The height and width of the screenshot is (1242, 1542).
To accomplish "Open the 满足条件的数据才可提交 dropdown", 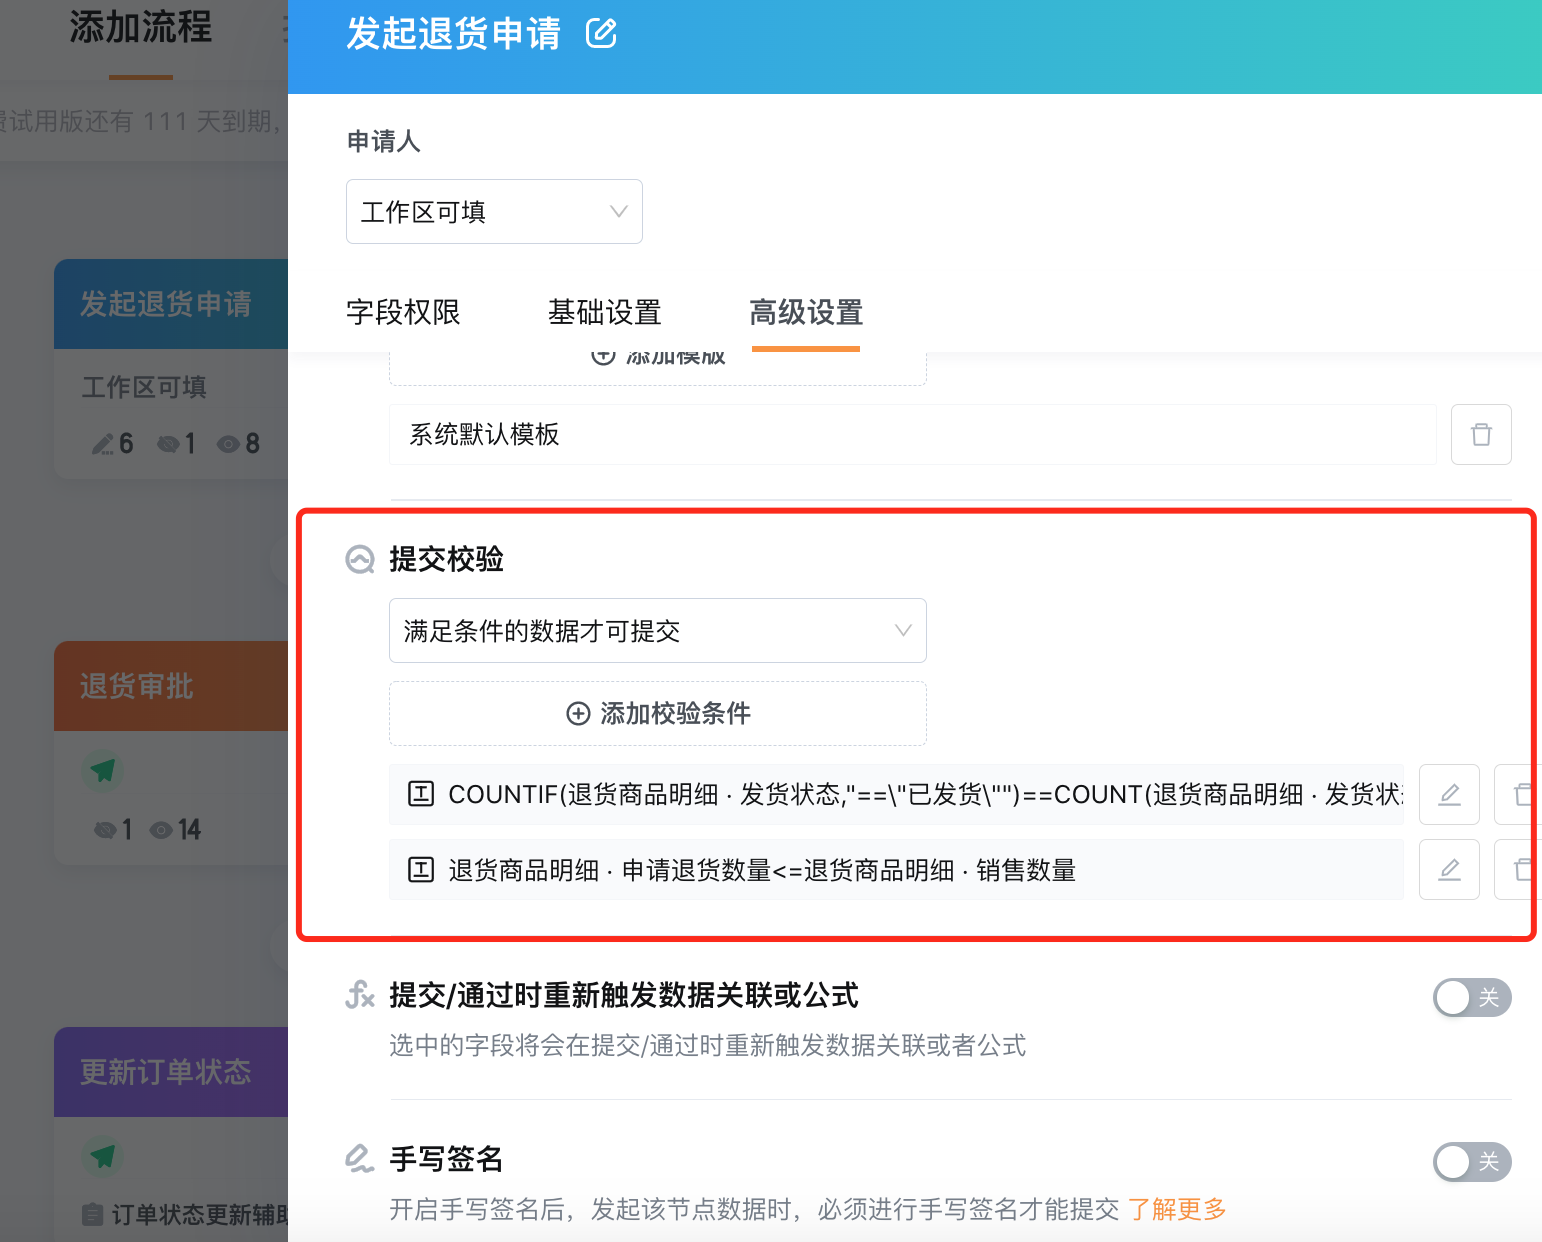I will point(657,630).
